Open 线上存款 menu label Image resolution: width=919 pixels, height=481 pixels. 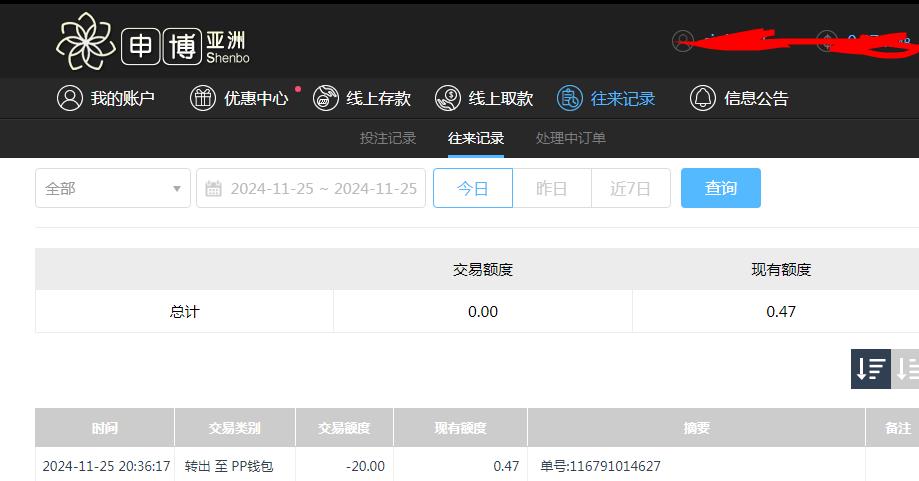[x=379, y=98]
